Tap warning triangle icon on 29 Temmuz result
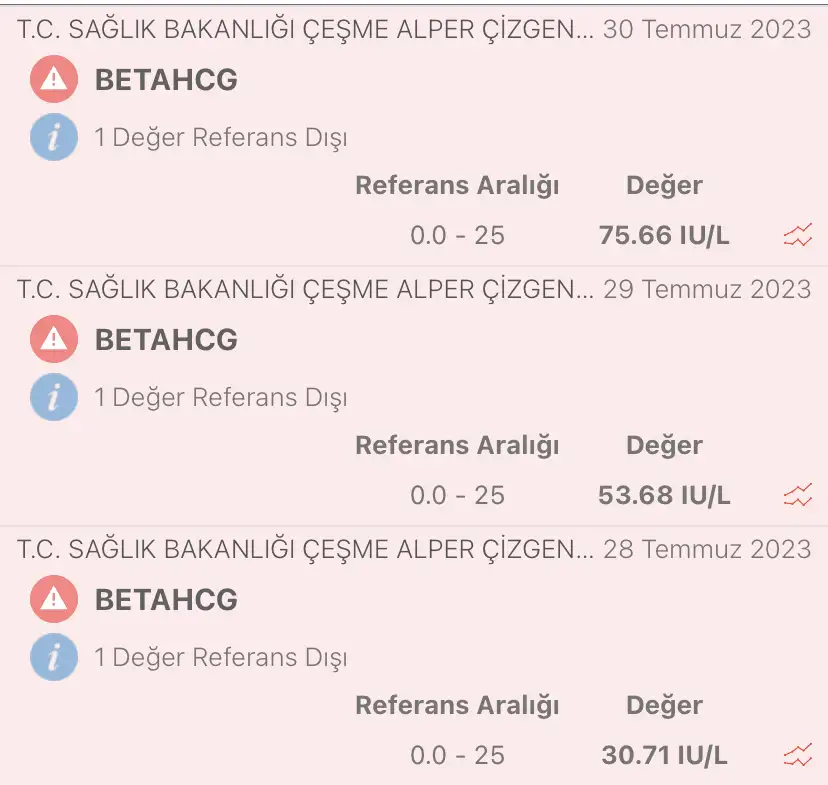The width and height of the screenshot is (828, 785). pos(54,340)
